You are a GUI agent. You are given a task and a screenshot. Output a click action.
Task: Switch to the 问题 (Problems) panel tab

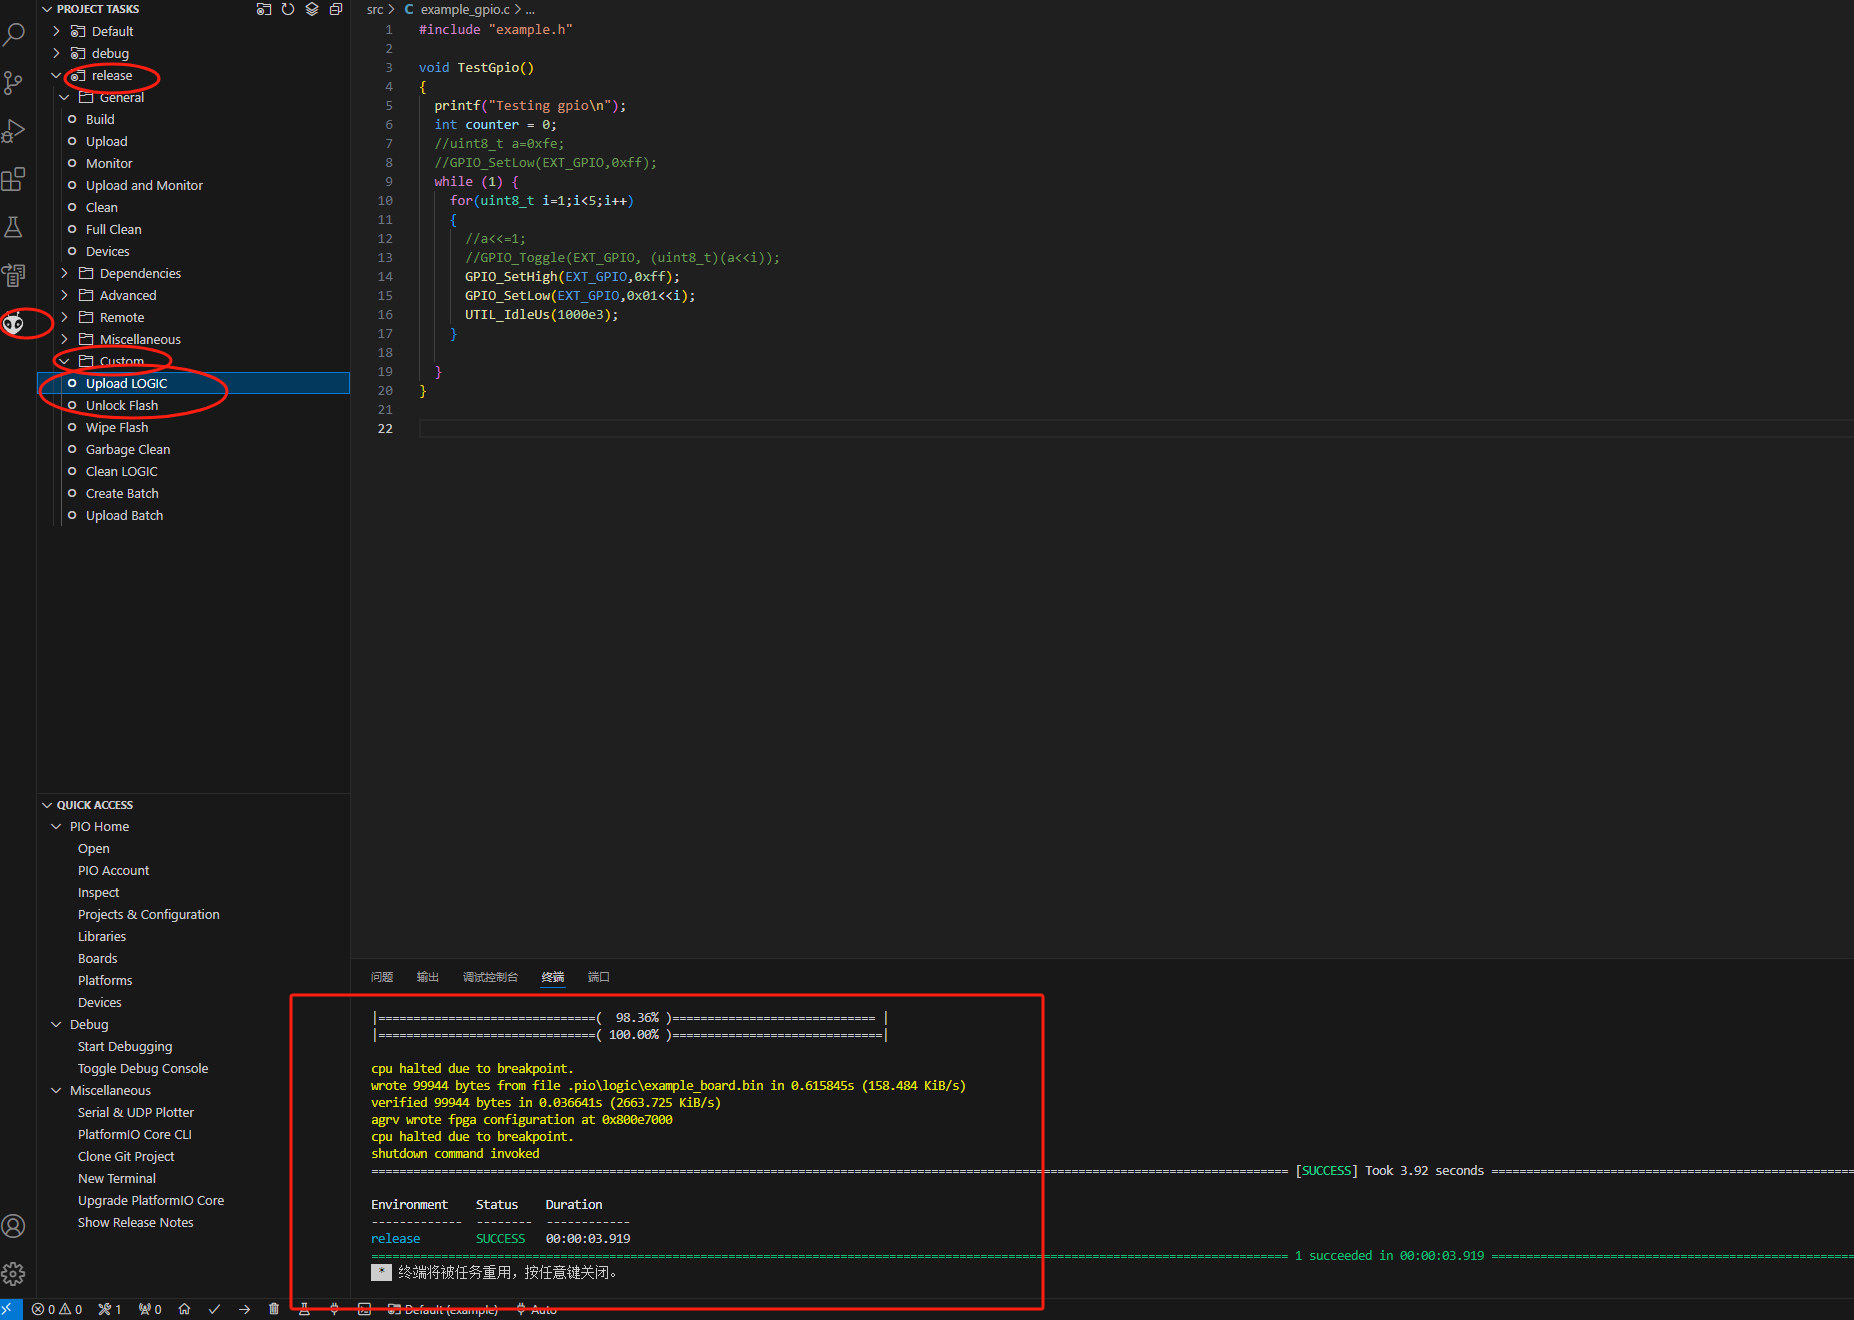tap(382, 977)
